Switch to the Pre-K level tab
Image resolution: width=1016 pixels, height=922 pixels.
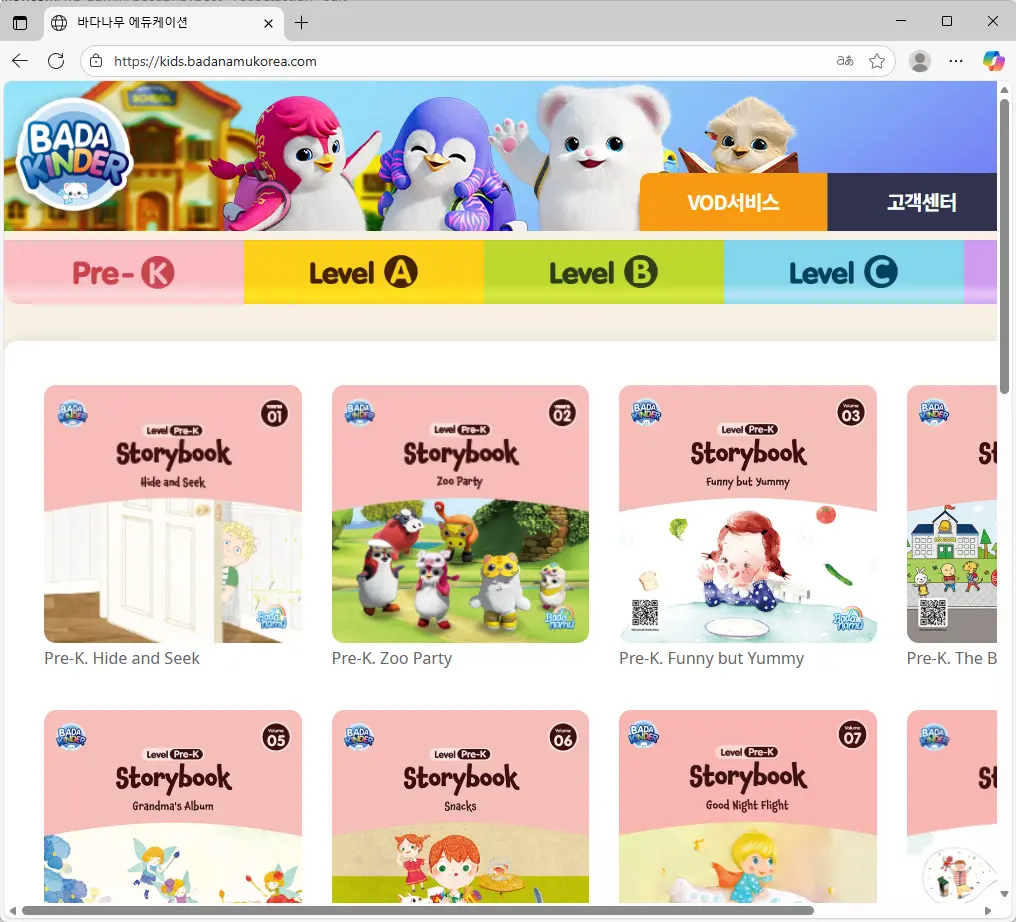(124, 272)
